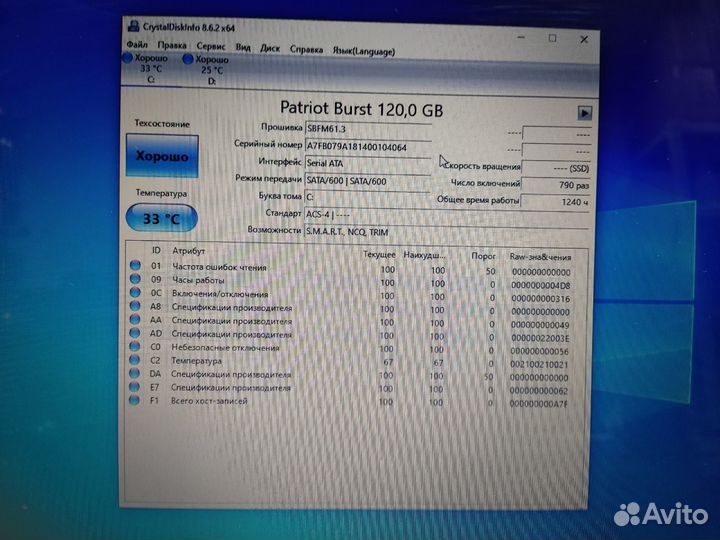
Task: Open the Сервис menu
Action: (211, 46)
